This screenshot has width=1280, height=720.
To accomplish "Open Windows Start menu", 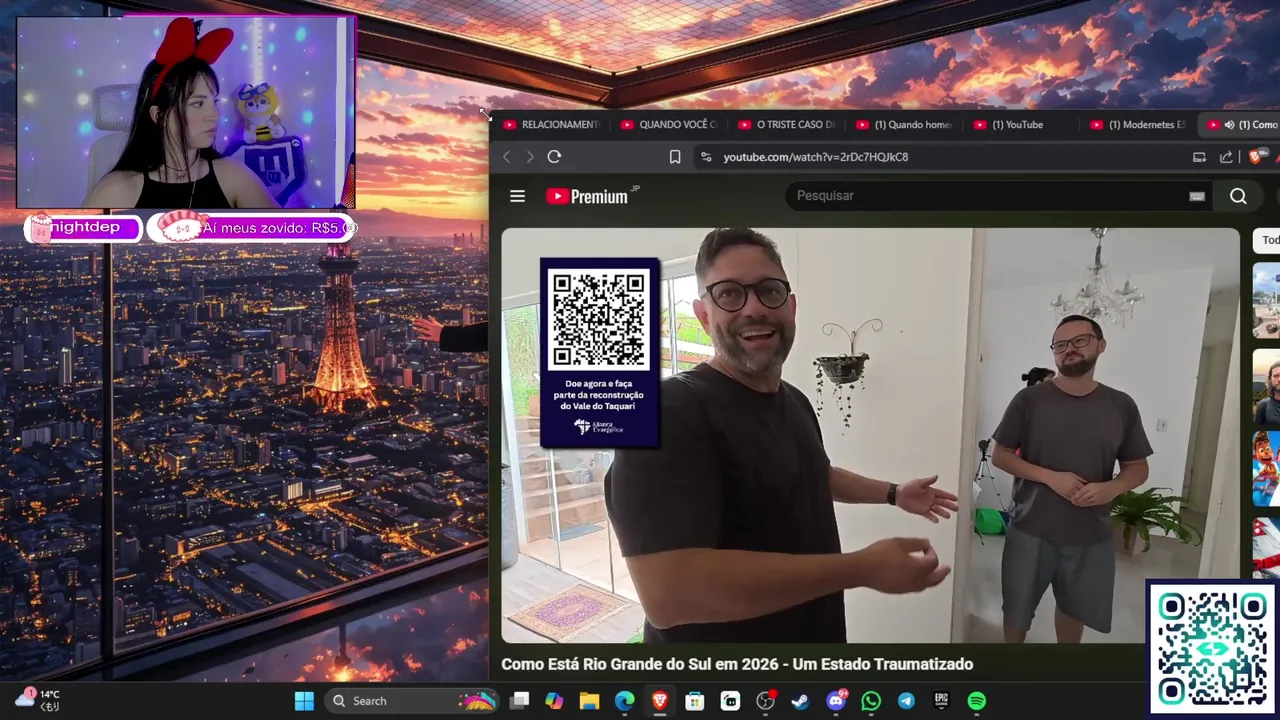I will (304, 701).
